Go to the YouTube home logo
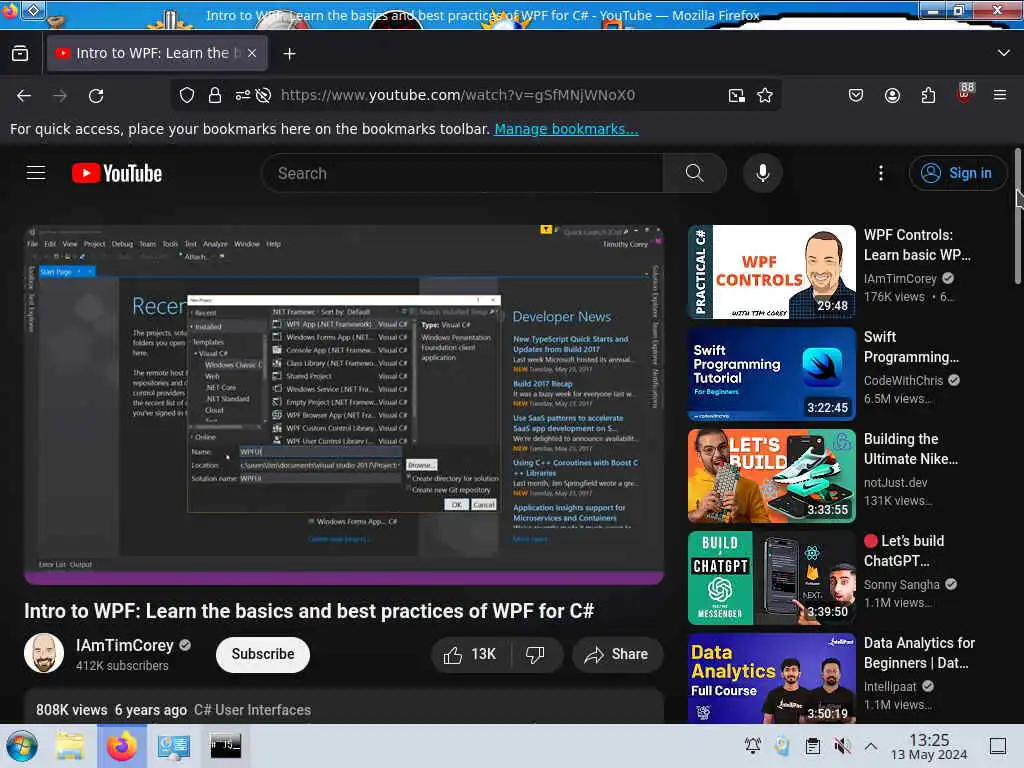Viewport: 1024px width, 768px height. (117, 173)
